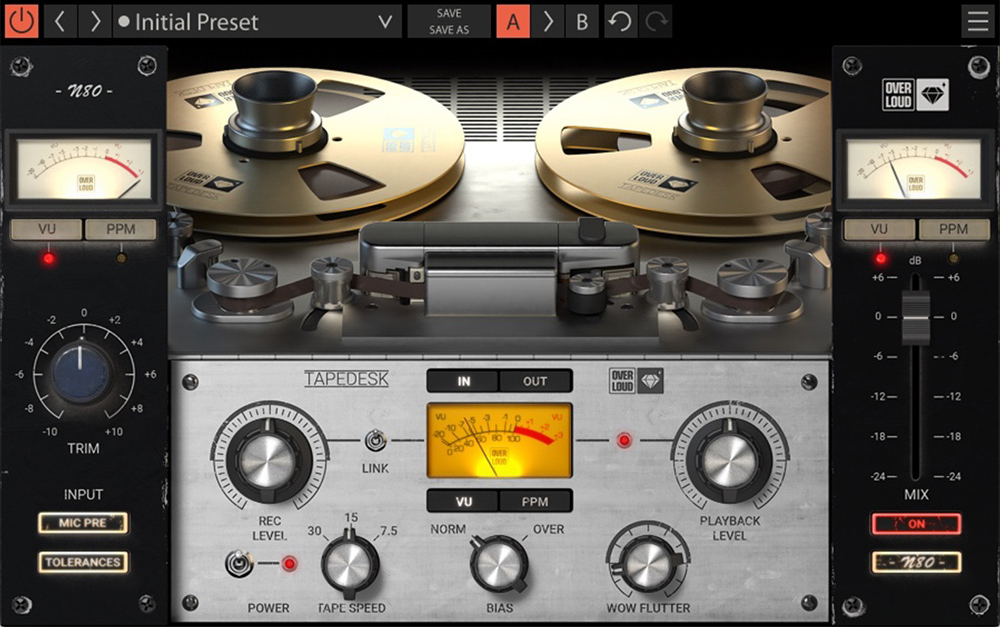The height and width of the screenshot is (627, 1000).
Task: Click the Overloud logo in the right panel
Action: (915, 94)
